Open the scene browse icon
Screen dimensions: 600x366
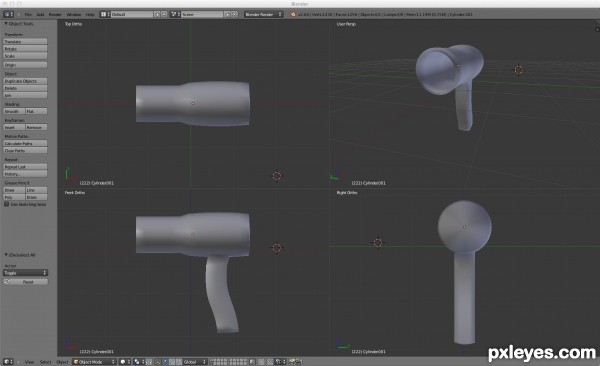coord(175,14)
